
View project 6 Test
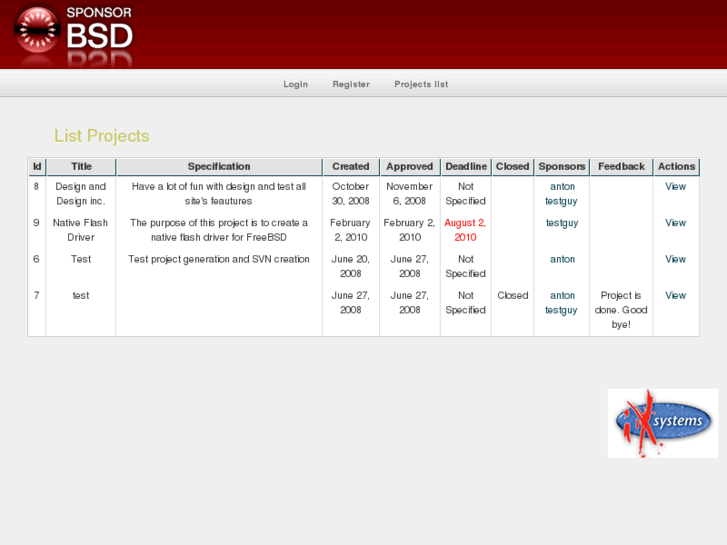pyautogui.click(x=675, y=259)
